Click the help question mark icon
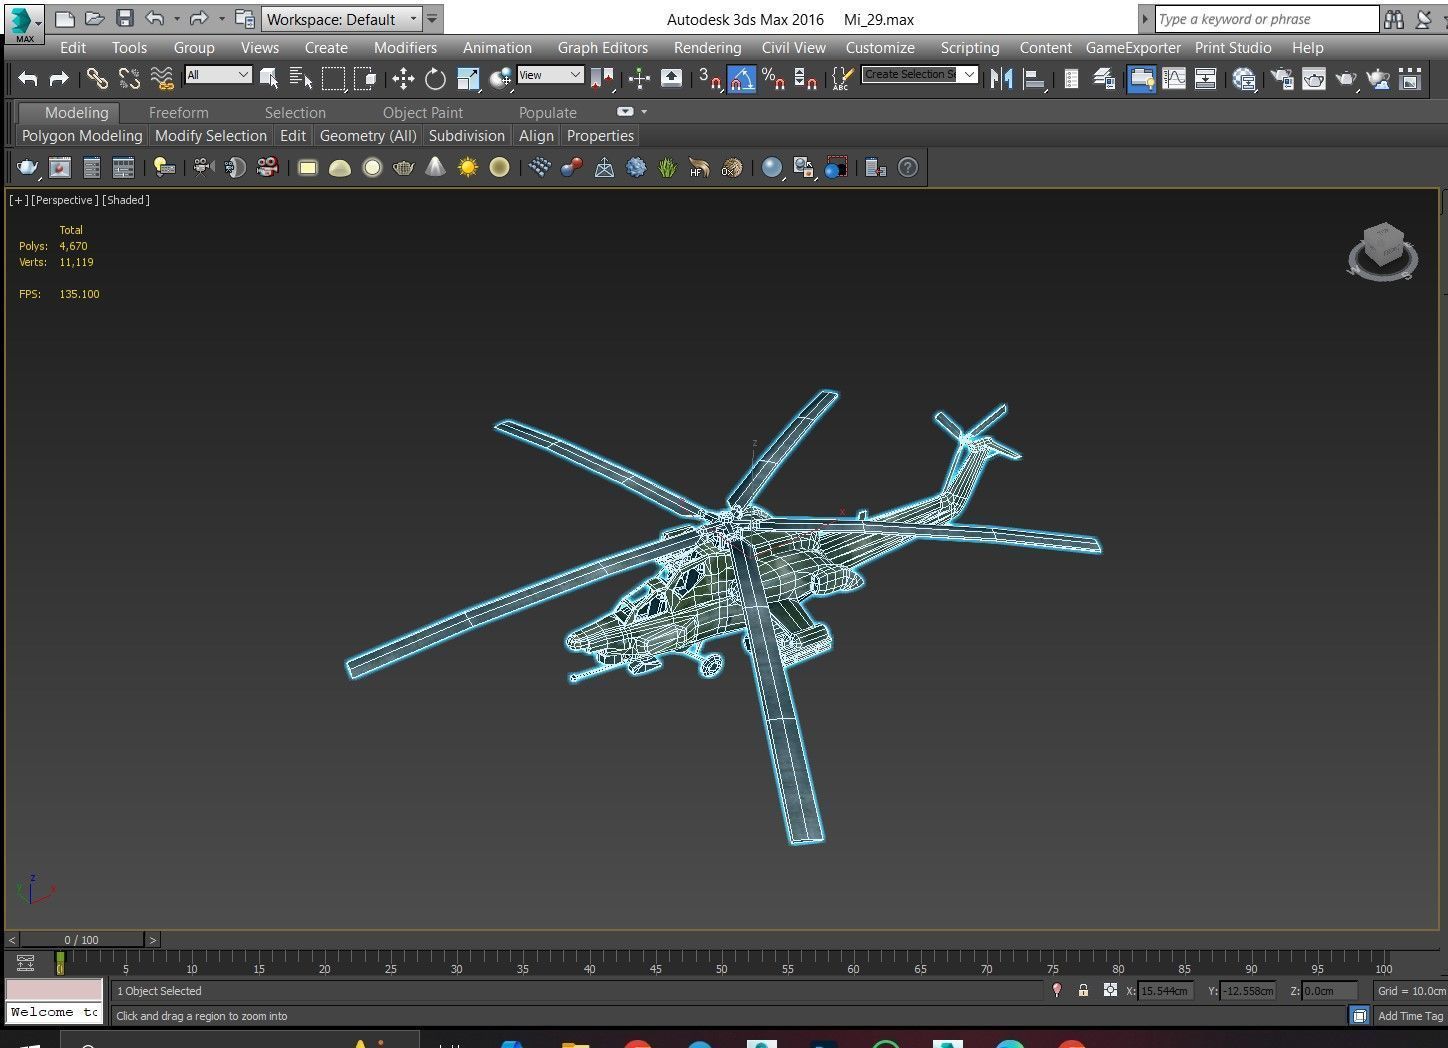 click(x=907, y=167)
